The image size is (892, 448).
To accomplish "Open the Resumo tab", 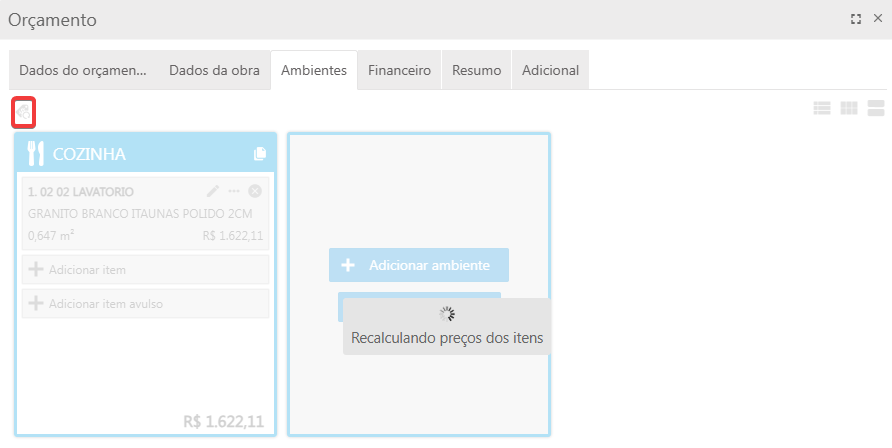I will (476, 71).
